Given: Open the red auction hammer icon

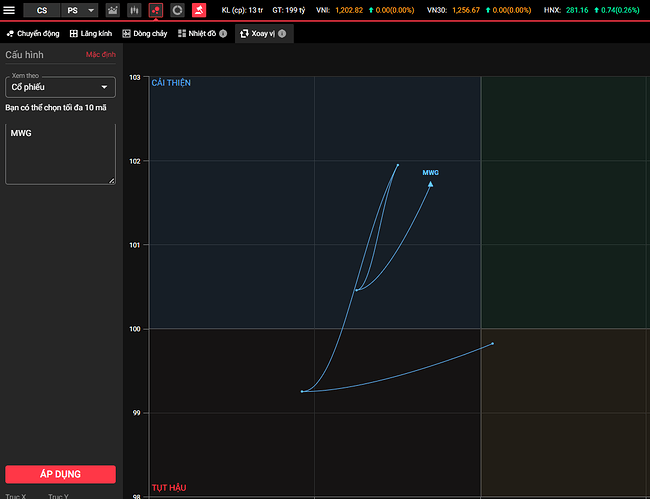Looking at the screenshot, I should pyautogui.click(x=199, y=10).
